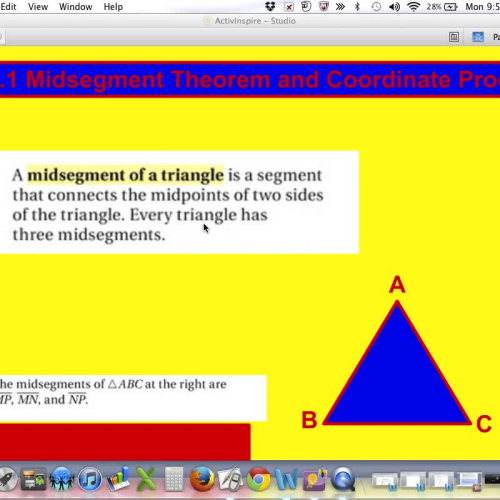
Task: Open the notepad and phone icon in Dock
Action: click(230, 479)
